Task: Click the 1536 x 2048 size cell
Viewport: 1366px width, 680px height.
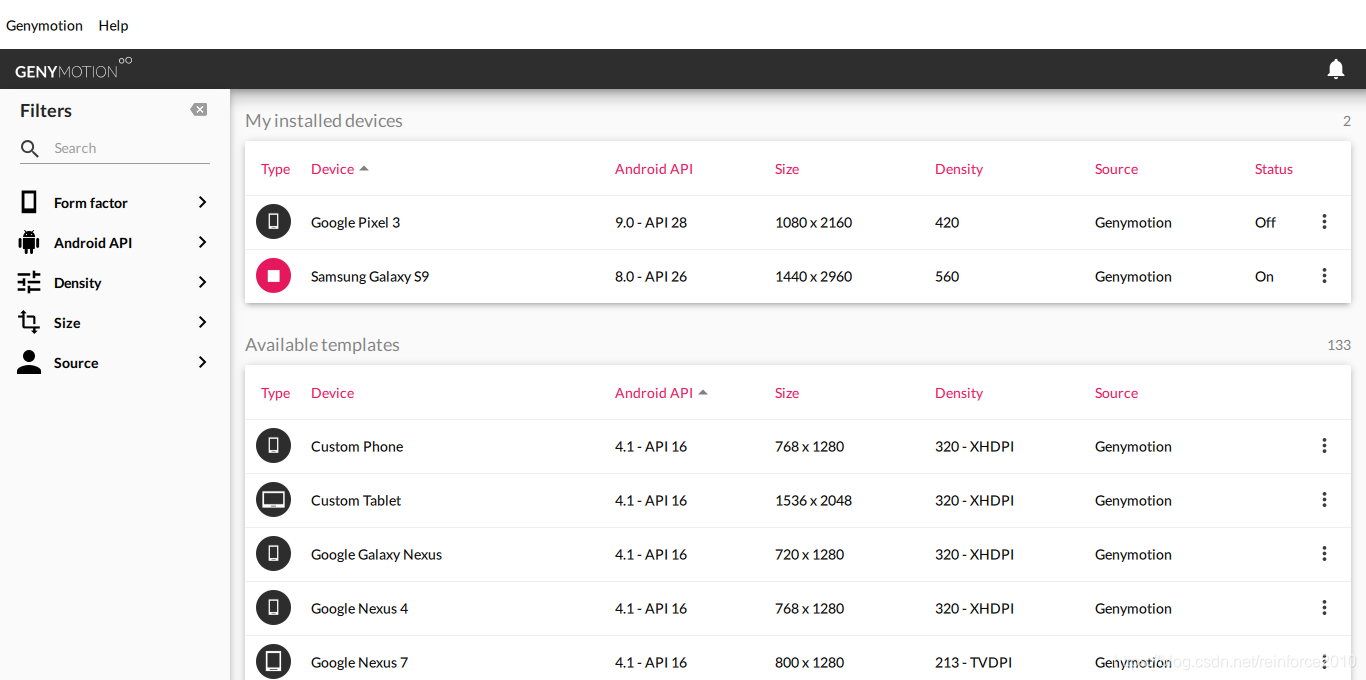Action: point(813,500)
